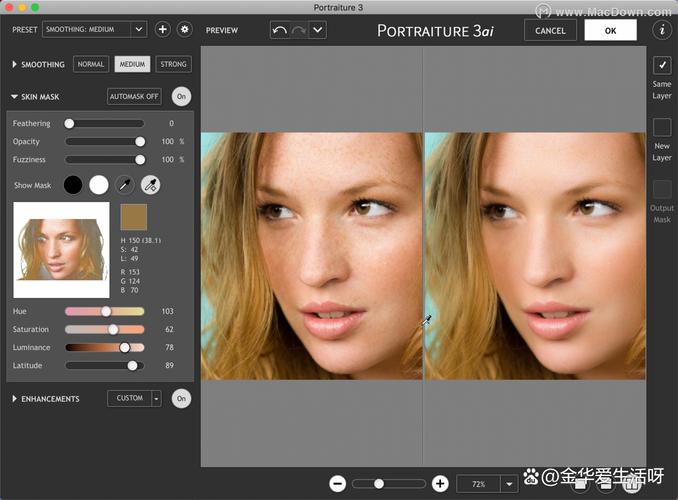Adjust the Feathering slider handle
Viewport: 678px width, 500px height.
(x=69, y=124)
